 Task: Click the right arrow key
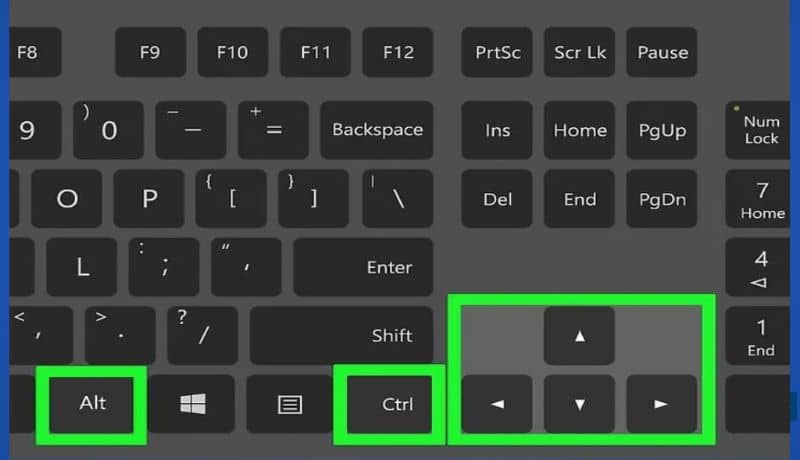coord(661,404)
